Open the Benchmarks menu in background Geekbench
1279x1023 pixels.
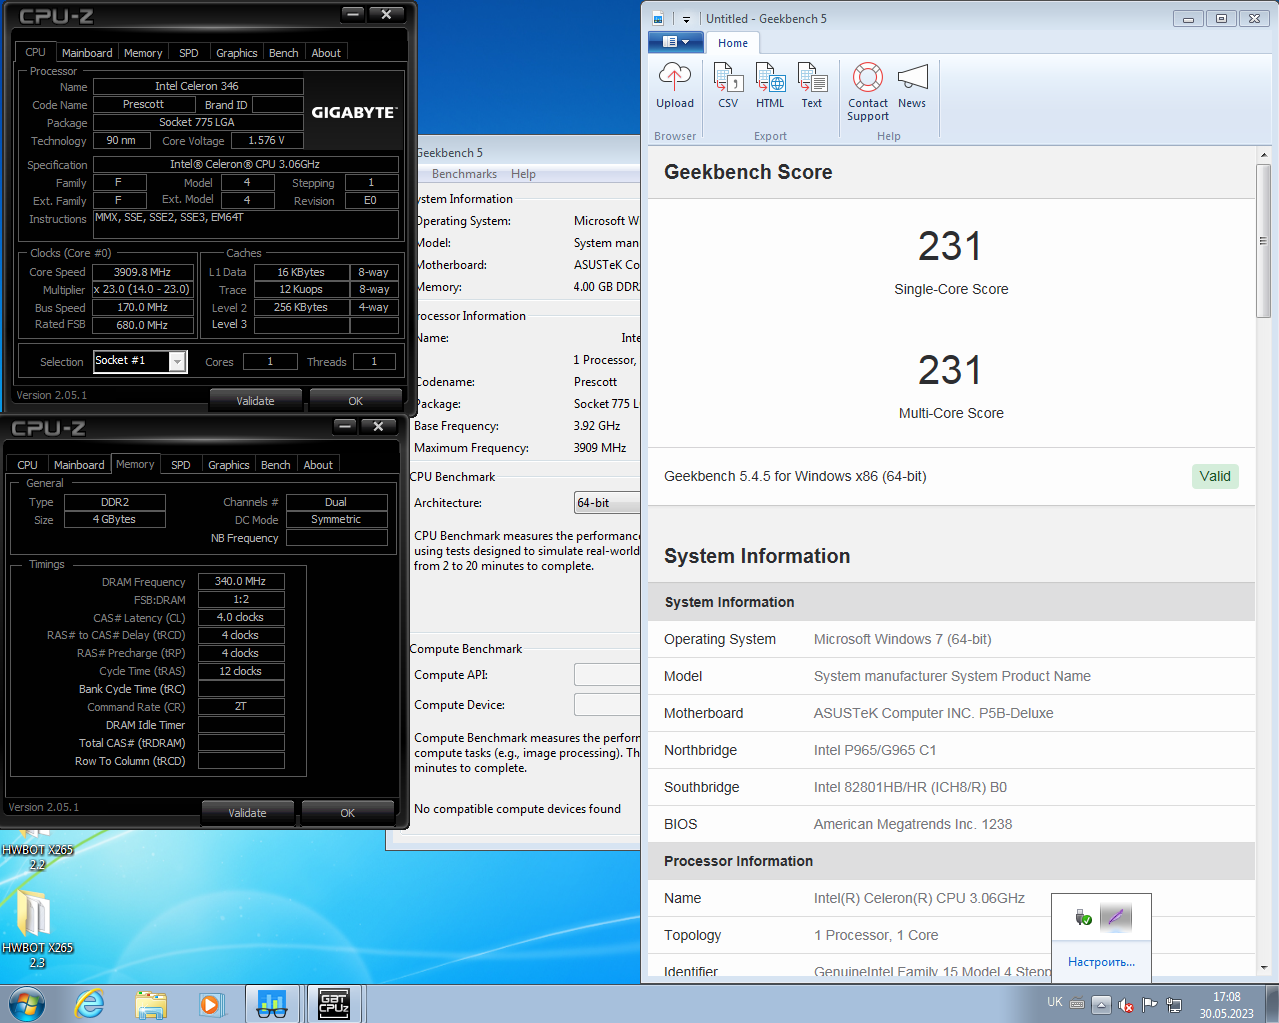(464, 174)
